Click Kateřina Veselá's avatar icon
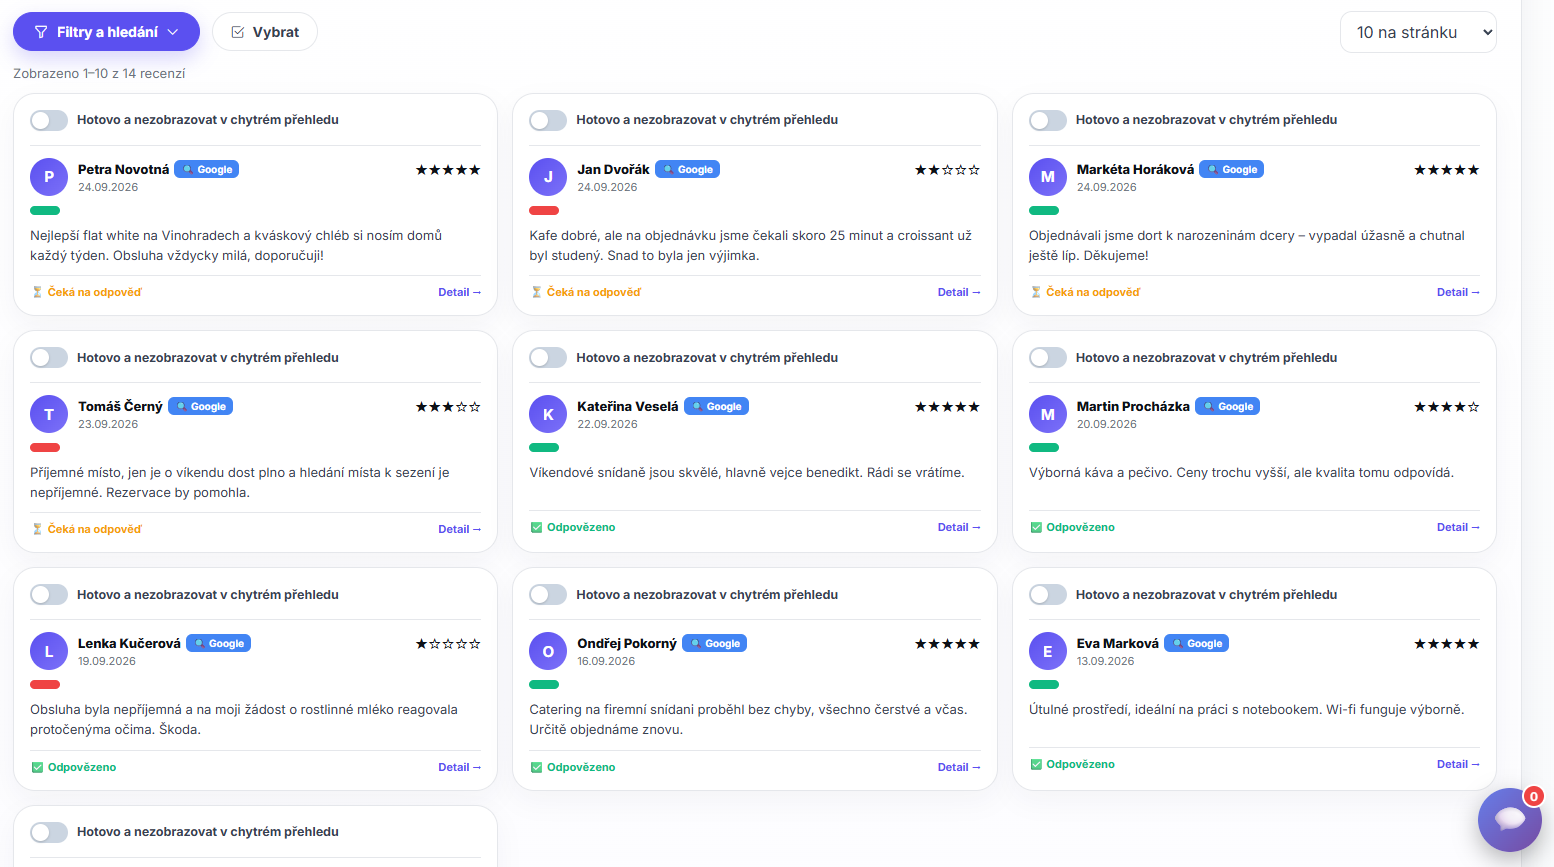 [548, 414]
